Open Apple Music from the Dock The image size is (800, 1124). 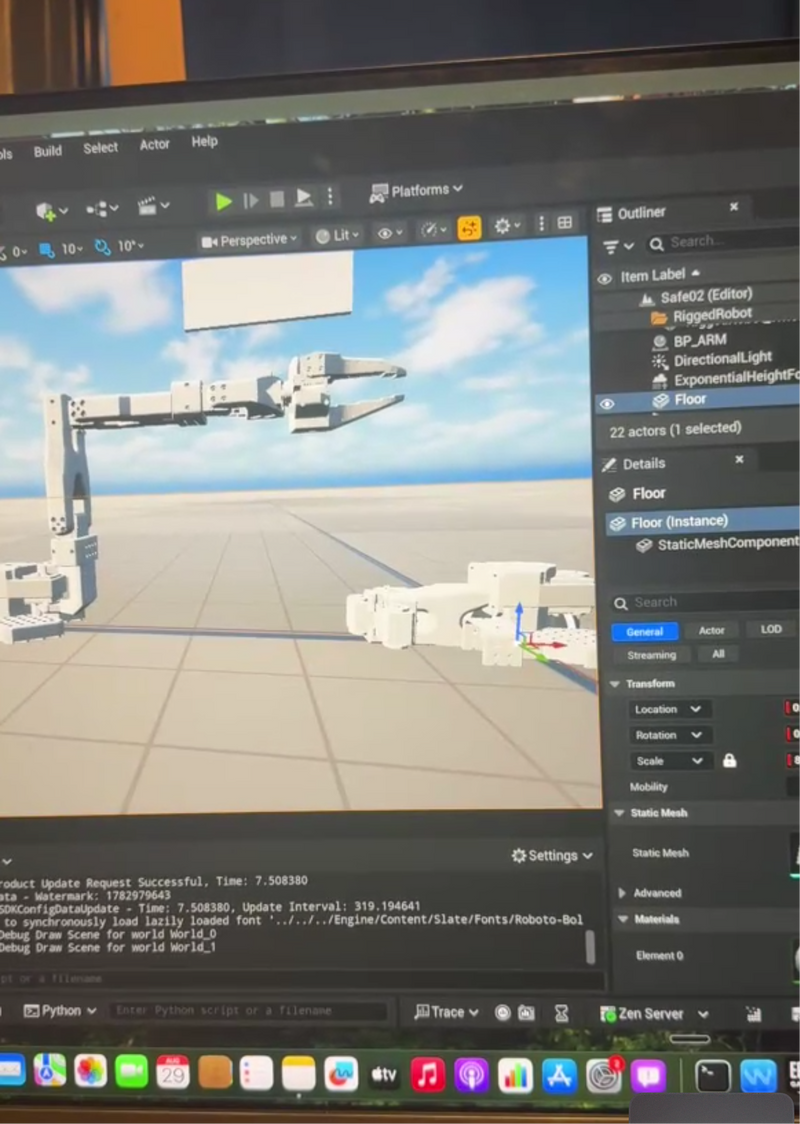click(428, 1075)
